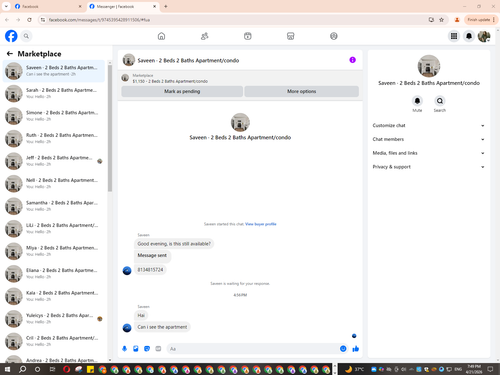The image size is (500, 375).
Task: Open LiLi's conversation in the list
Action: 54,228
